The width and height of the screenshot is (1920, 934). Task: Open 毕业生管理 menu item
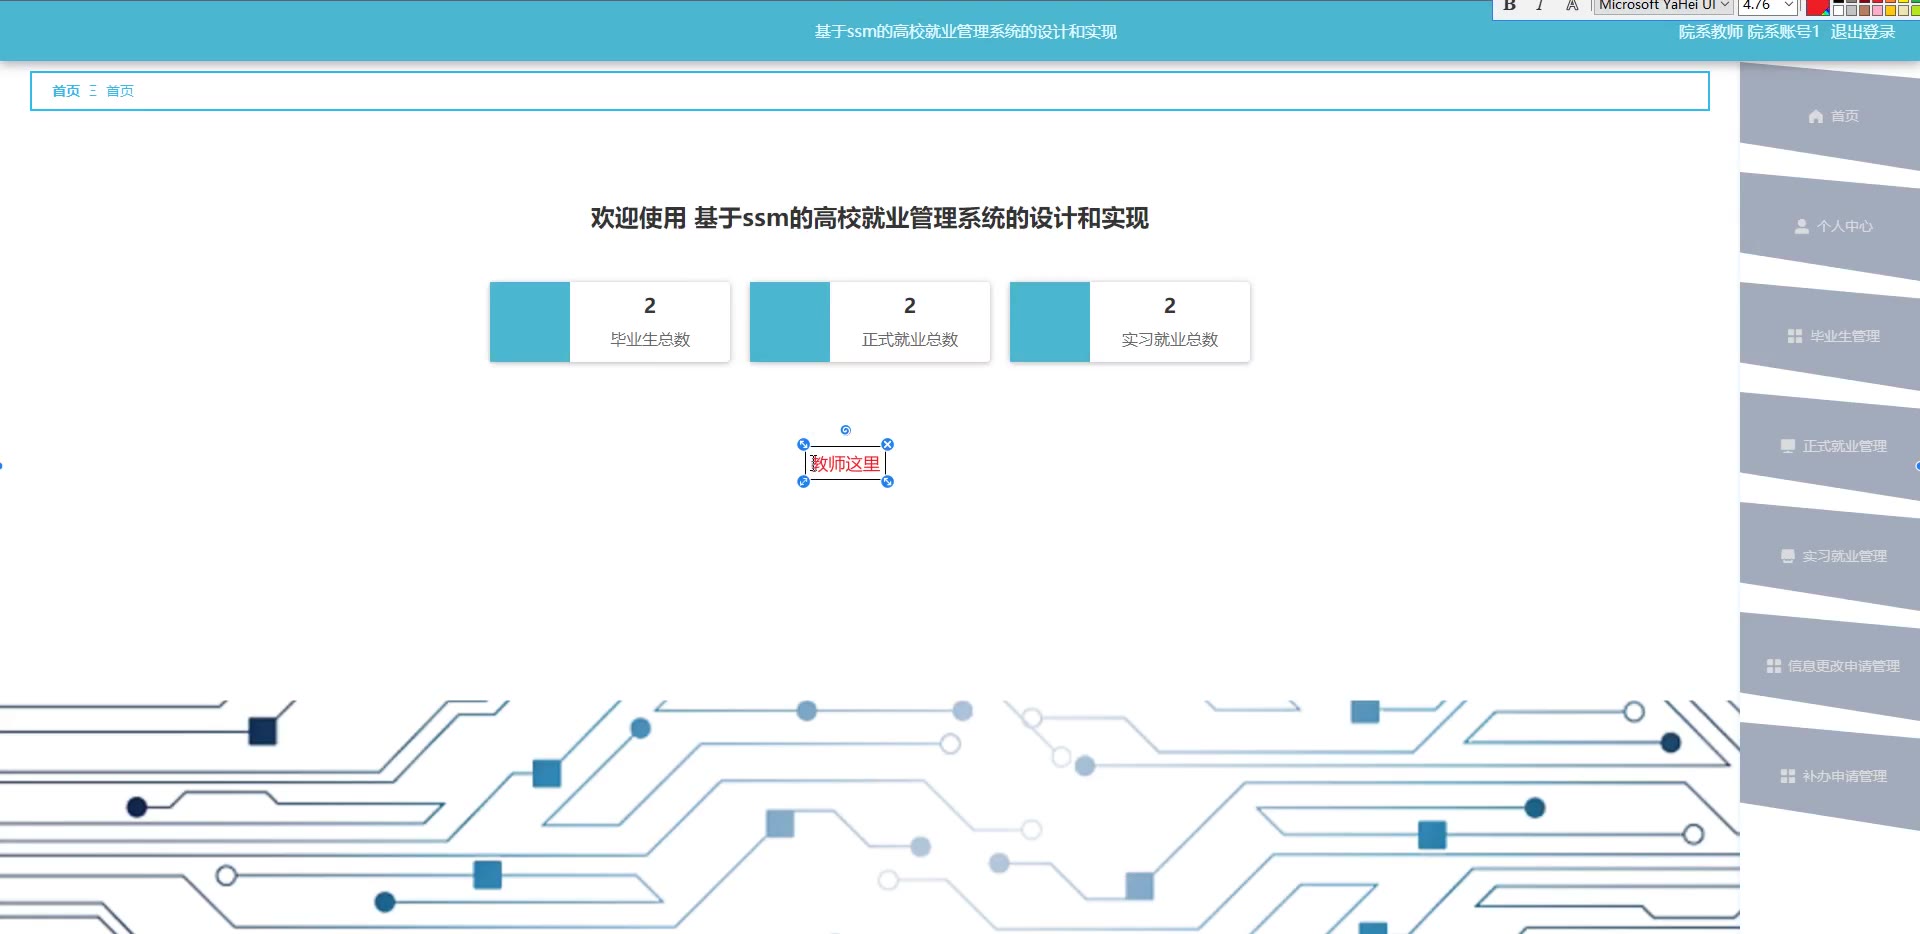(1830, 336)
